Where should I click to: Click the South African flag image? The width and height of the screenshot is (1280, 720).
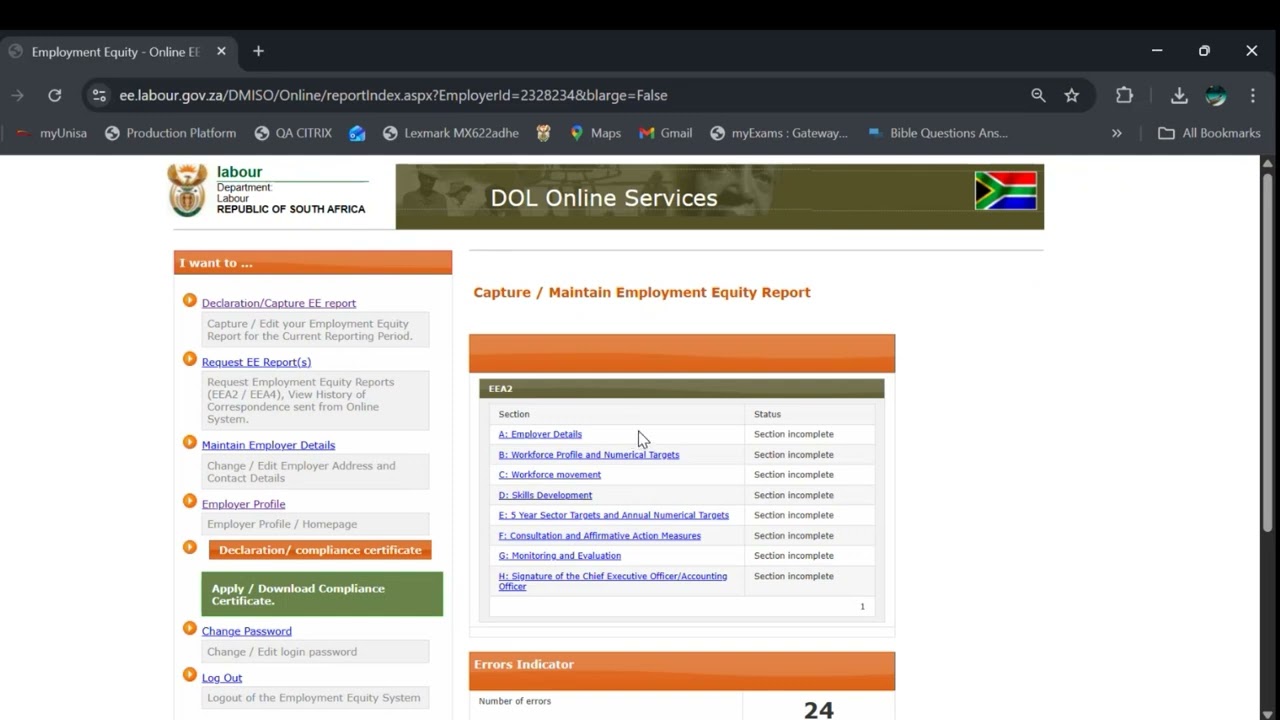click(1006, 190)
